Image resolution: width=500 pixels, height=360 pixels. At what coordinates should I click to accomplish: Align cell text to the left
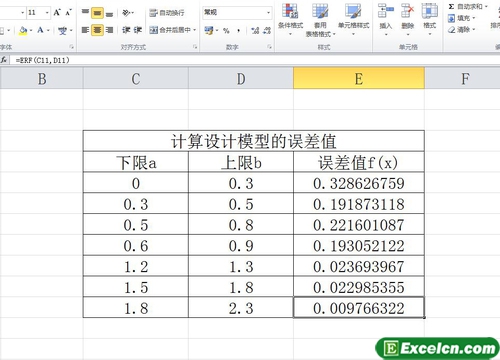pyautogui.click(x=85, y=30)
